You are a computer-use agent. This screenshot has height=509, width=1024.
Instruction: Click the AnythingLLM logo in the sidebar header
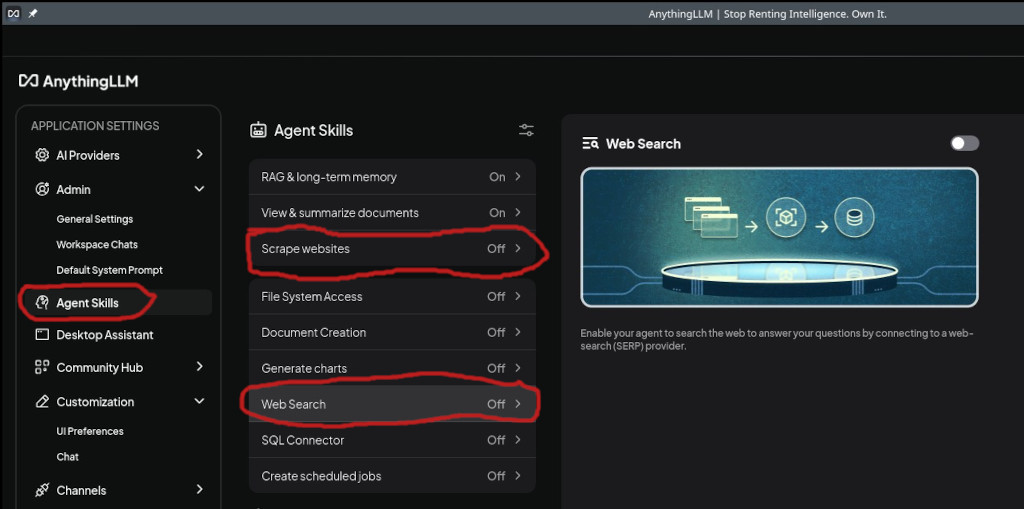point(78,81)
